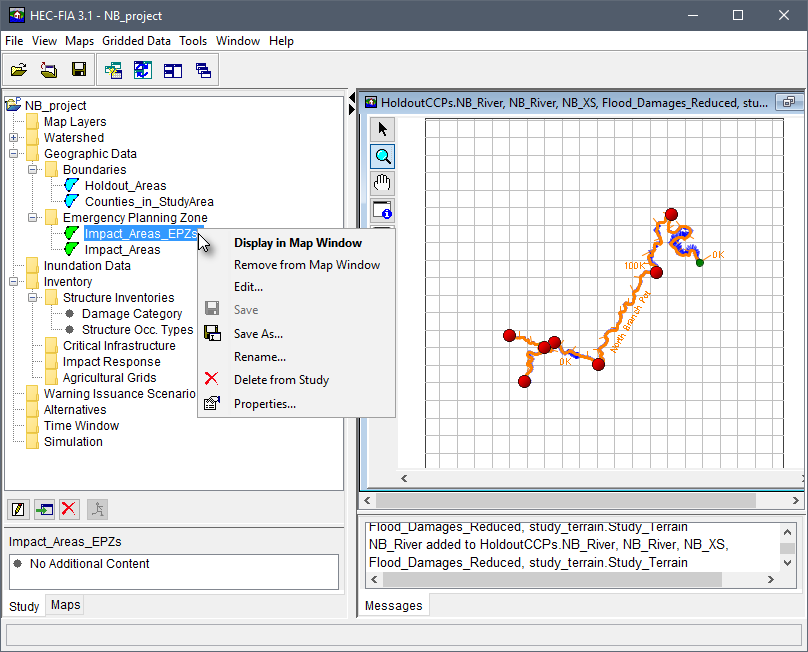This screenshot has height=652, width=808.
Task: Click the tile windows toolbar icon
Action: tap(173, 70)
